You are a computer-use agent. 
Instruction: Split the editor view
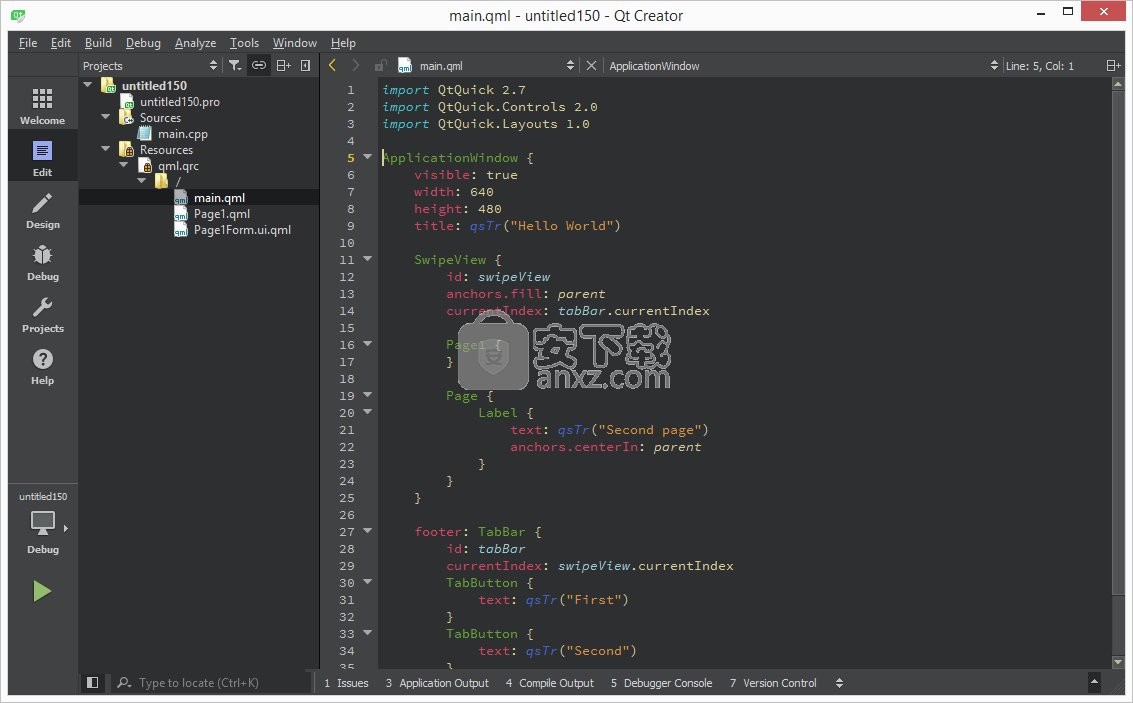click(1113, 66)
